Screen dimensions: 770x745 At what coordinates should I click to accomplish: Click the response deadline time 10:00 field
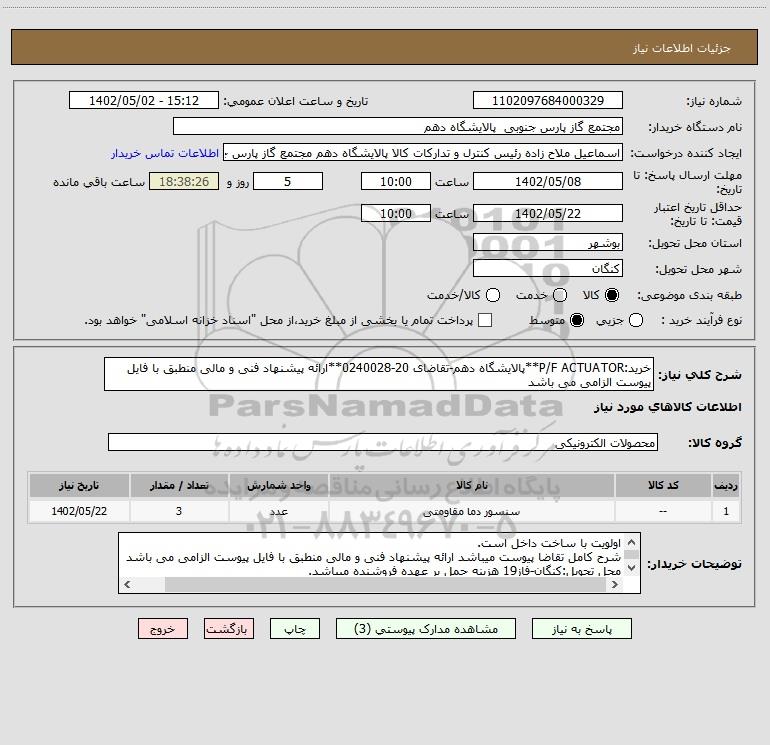(x=396, y=181)
